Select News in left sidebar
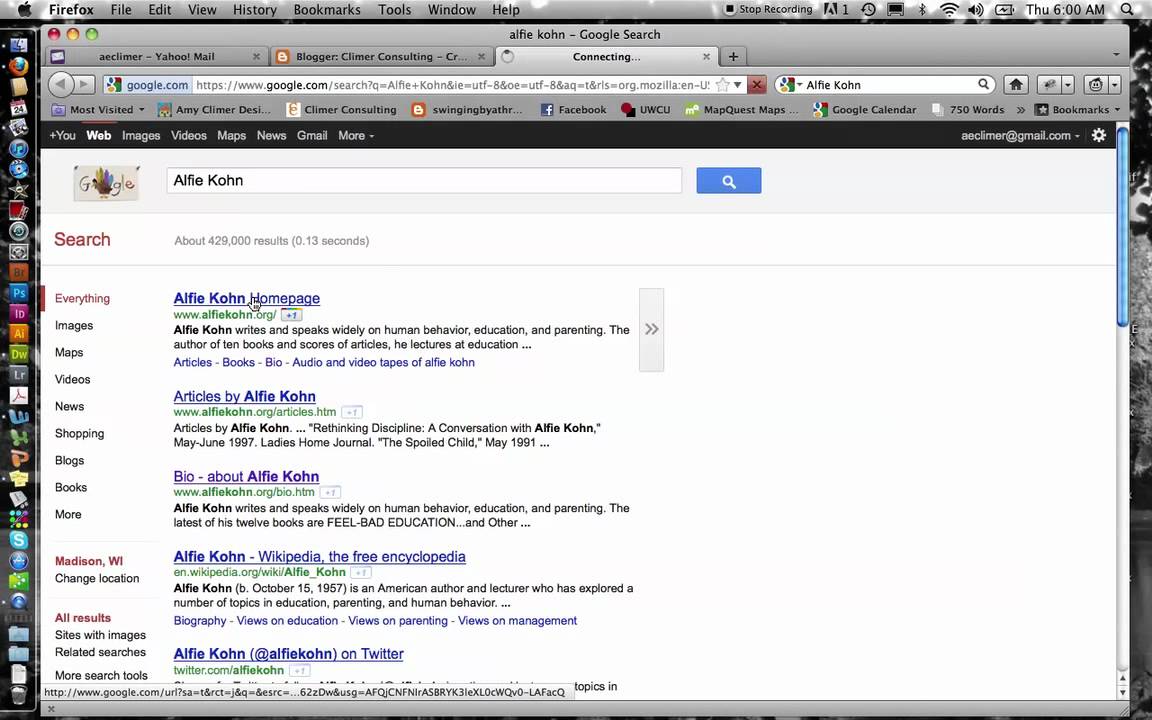1152x720 pixels. pyautogui.click(x=70, y=406)
